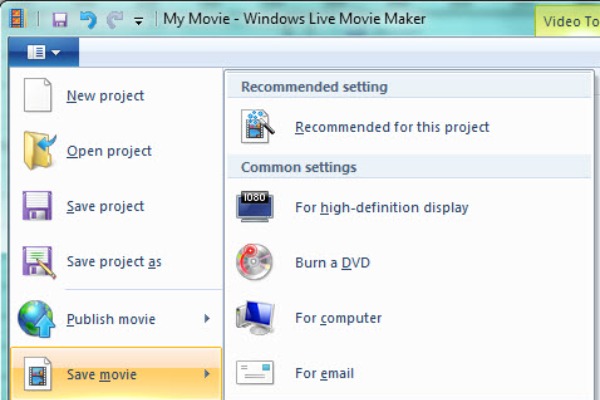Choose Save project as label
600x400 pixels.
114,262
